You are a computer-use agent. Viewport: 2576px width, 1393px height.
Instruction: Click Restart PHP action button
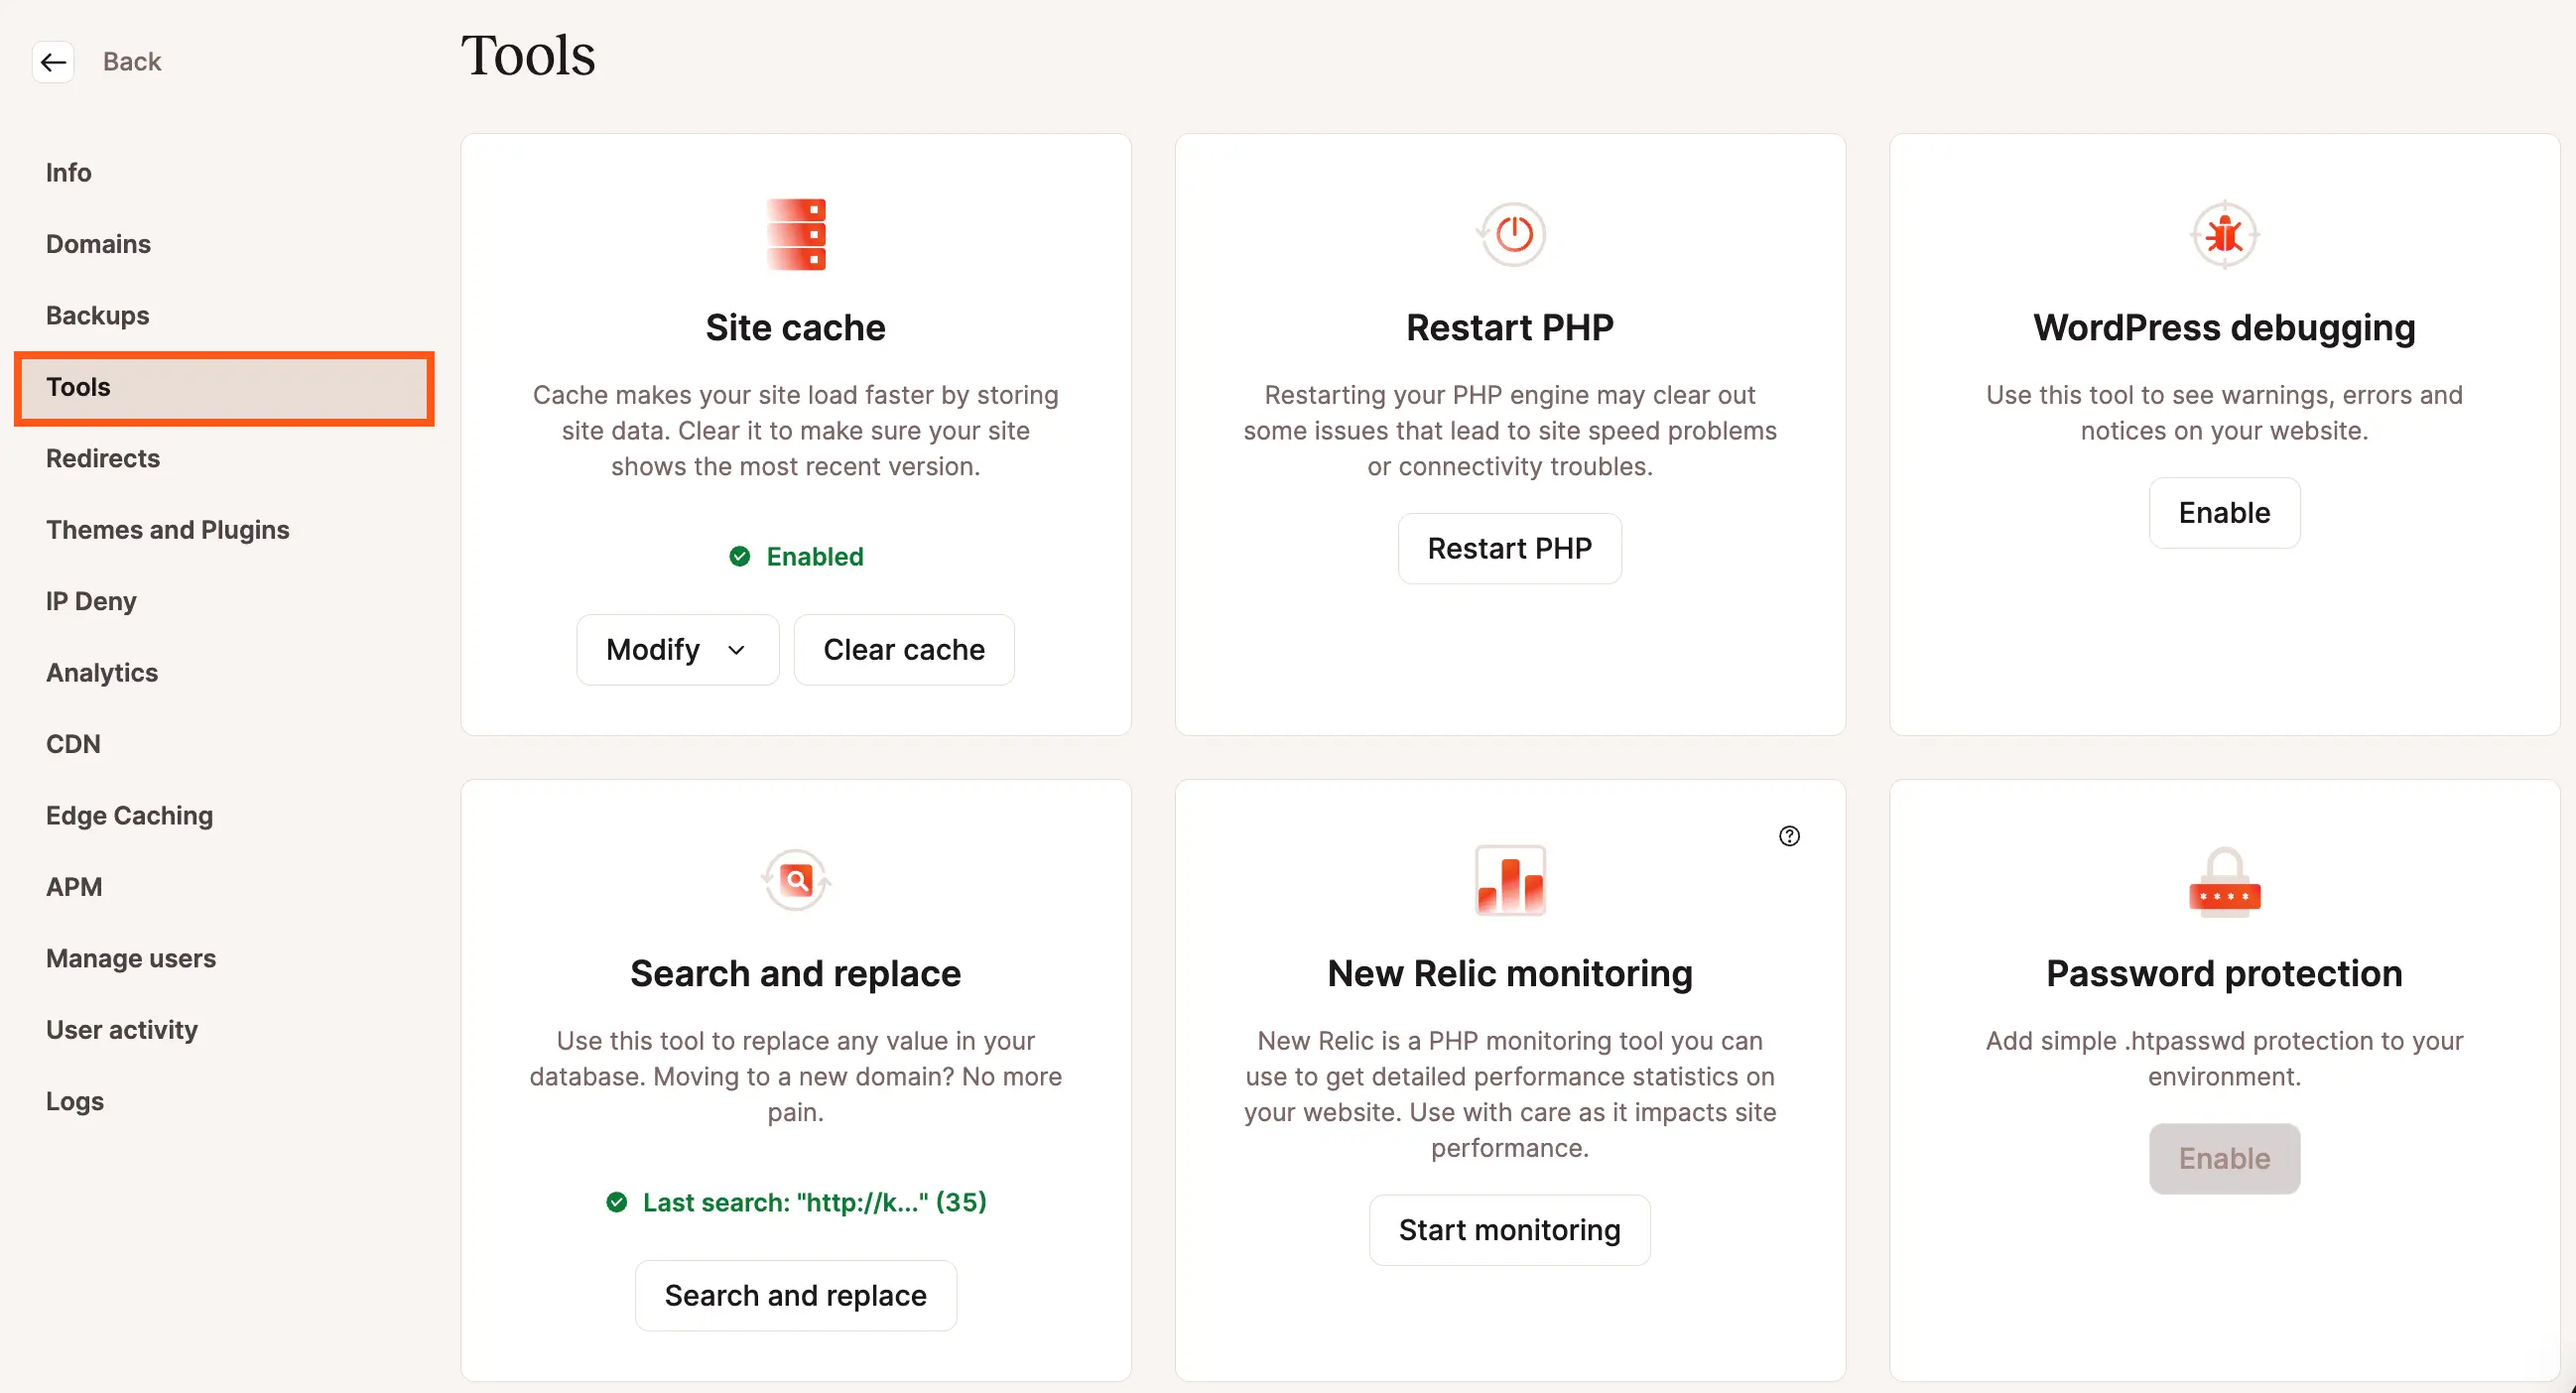pyautogui.click(x=1509, y=548)
